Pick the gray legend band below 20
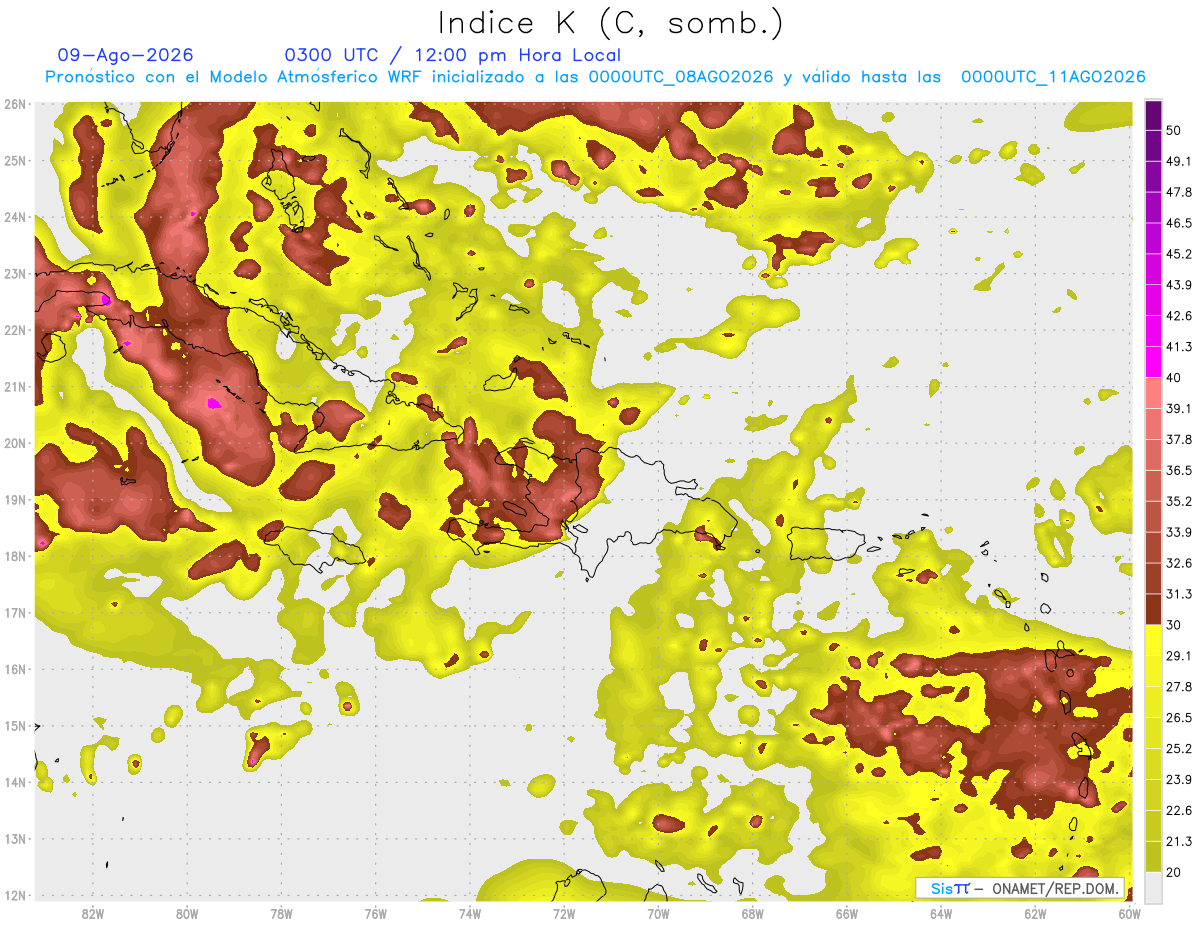This screenshot has height=927, width=1200. pyautogui.click(x=1153, y=886)
